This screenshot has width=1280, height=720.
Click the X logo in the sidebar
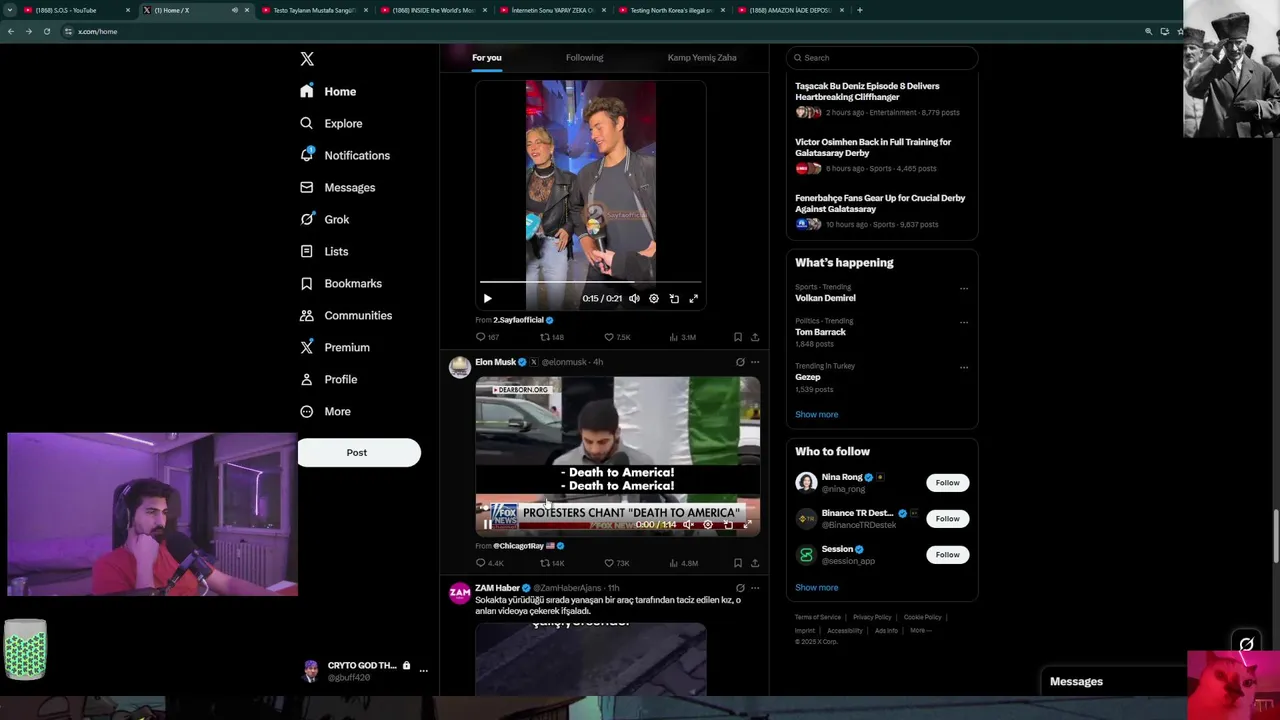point(307,59)
